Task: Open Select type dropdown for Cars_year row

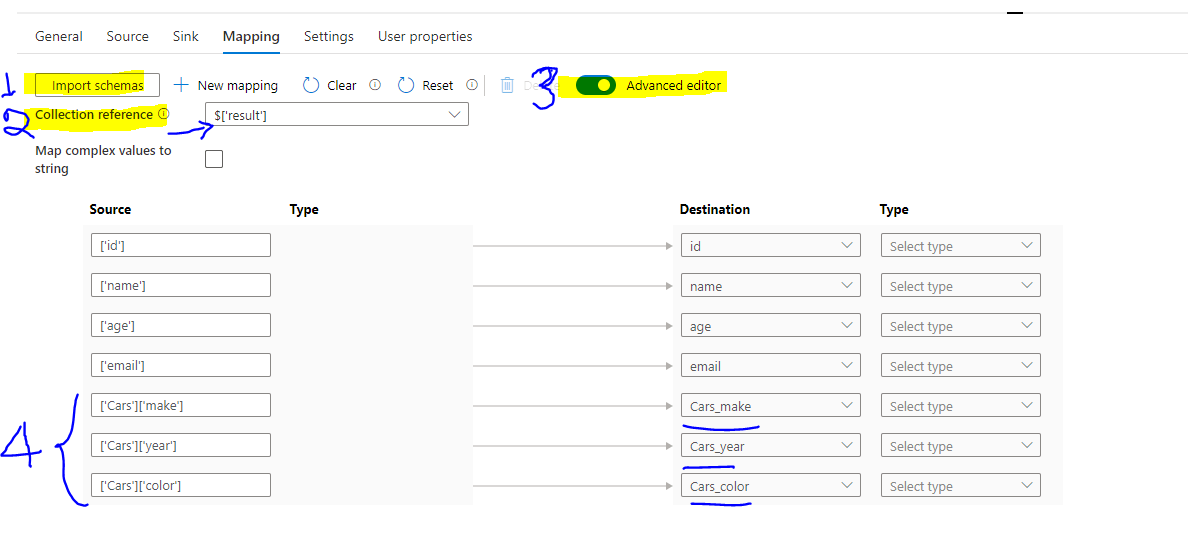Action: tap(960, 446)
